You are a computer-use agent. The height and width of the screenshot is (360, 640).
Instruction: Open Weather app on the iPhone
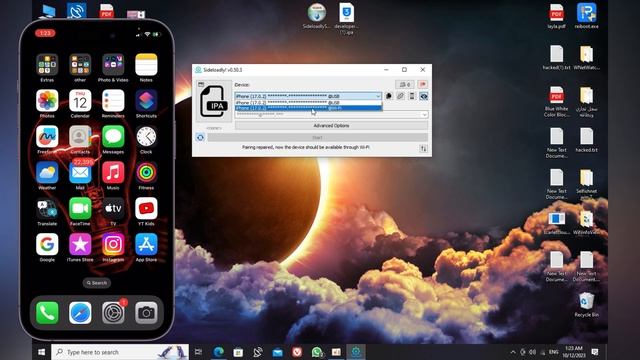click(47, 172)
